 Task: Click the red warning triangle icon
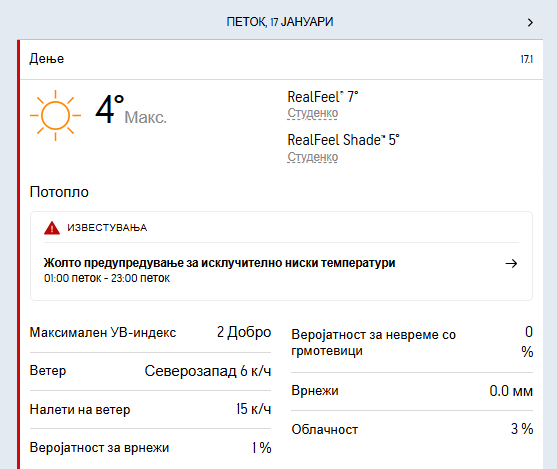(x=52, y=228)
